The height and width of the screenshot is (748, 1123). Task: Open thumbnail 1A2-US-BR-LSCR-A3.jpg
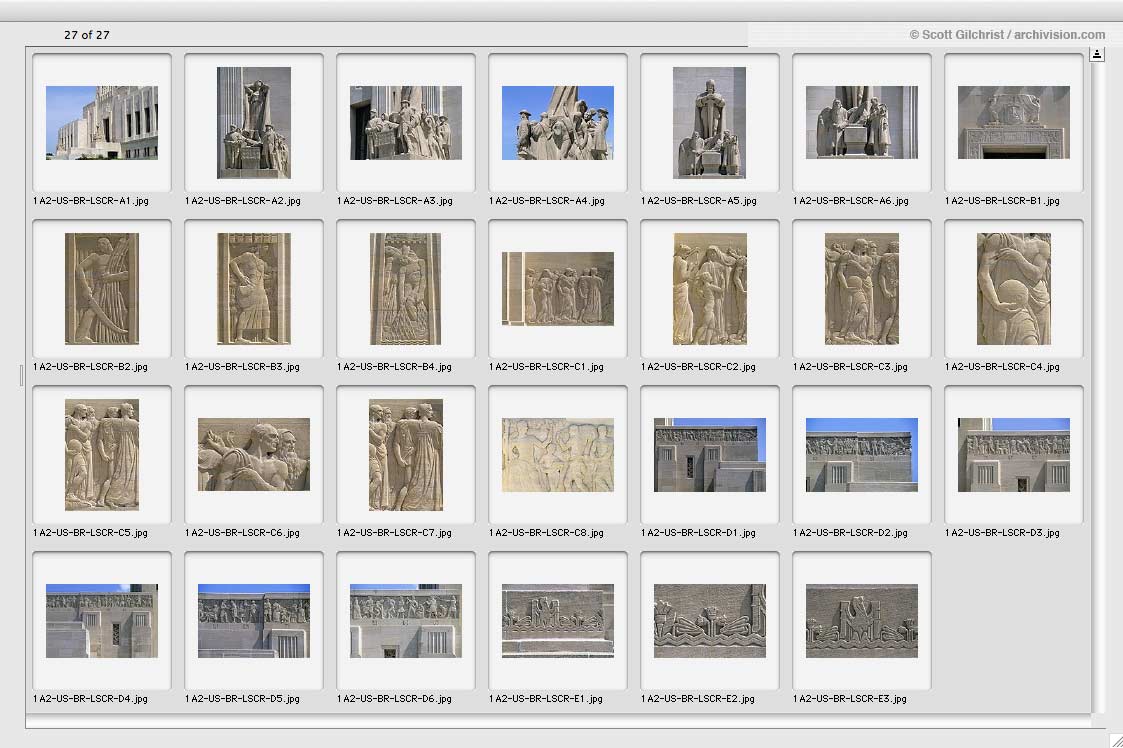point(405,123)
